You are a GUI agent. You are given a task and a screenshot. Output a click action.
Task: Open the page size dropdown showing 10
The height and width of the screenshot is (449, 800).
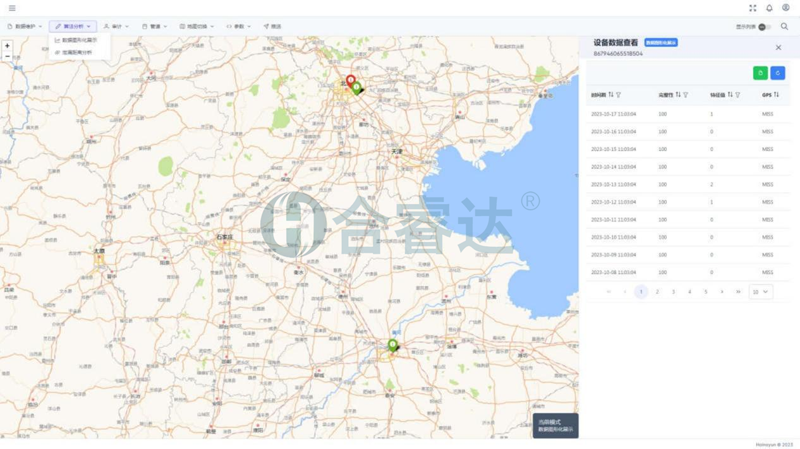(x=760, y=292)
